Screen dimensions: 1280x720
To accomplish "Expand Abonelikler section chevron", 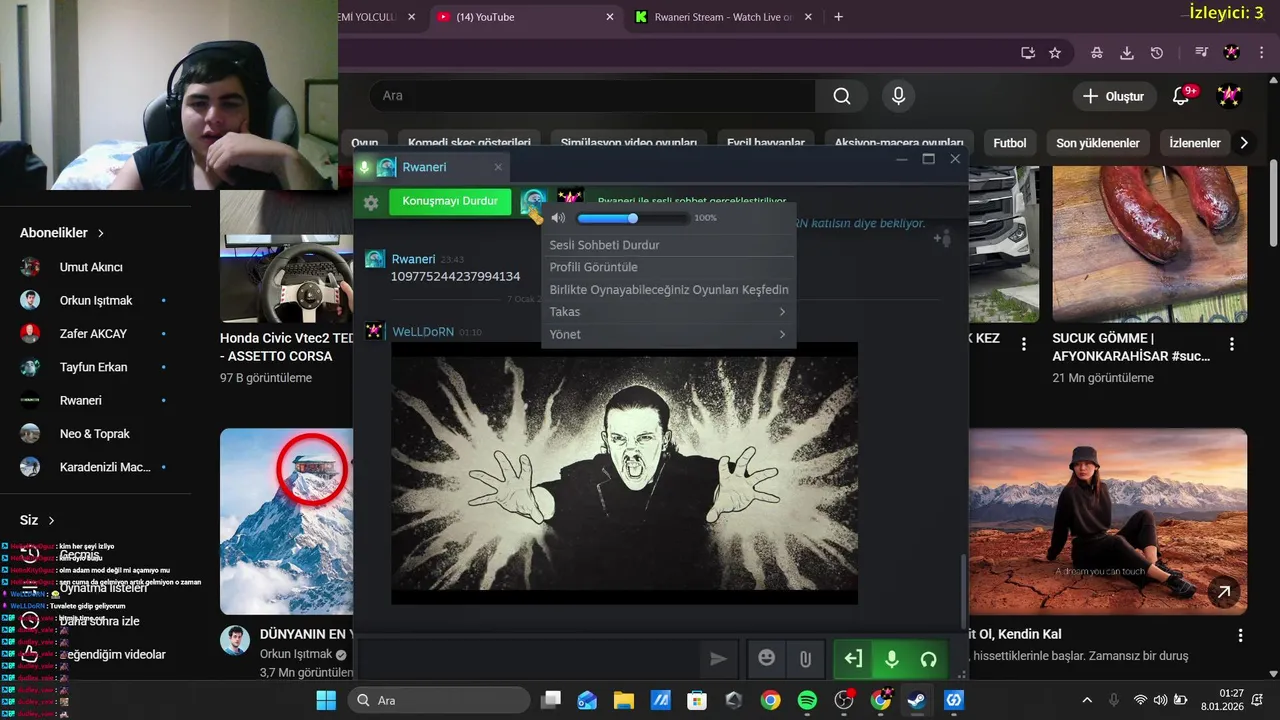I will [x=101, y=233].
